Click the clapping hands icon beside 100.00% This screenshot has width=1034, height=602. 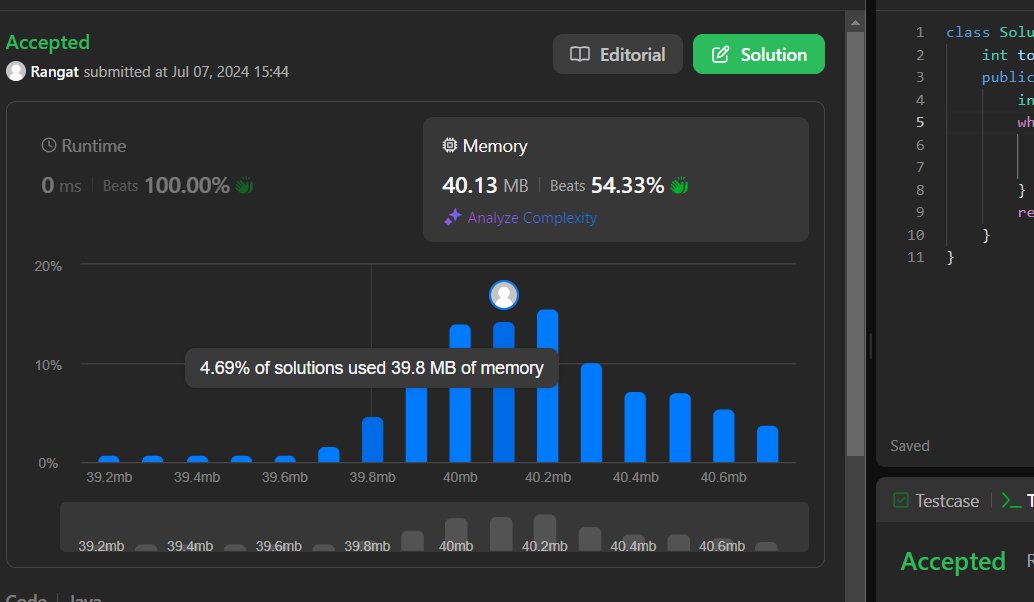pyautogui.click(x=245, y=185)
